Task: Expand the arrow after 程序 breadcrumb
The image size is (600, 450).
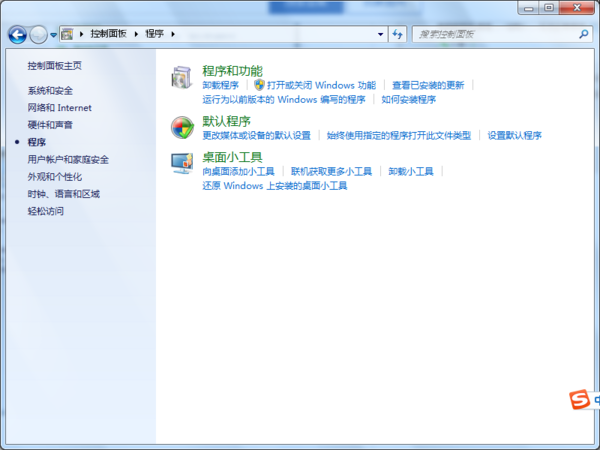Action: (x=173, y=34)
